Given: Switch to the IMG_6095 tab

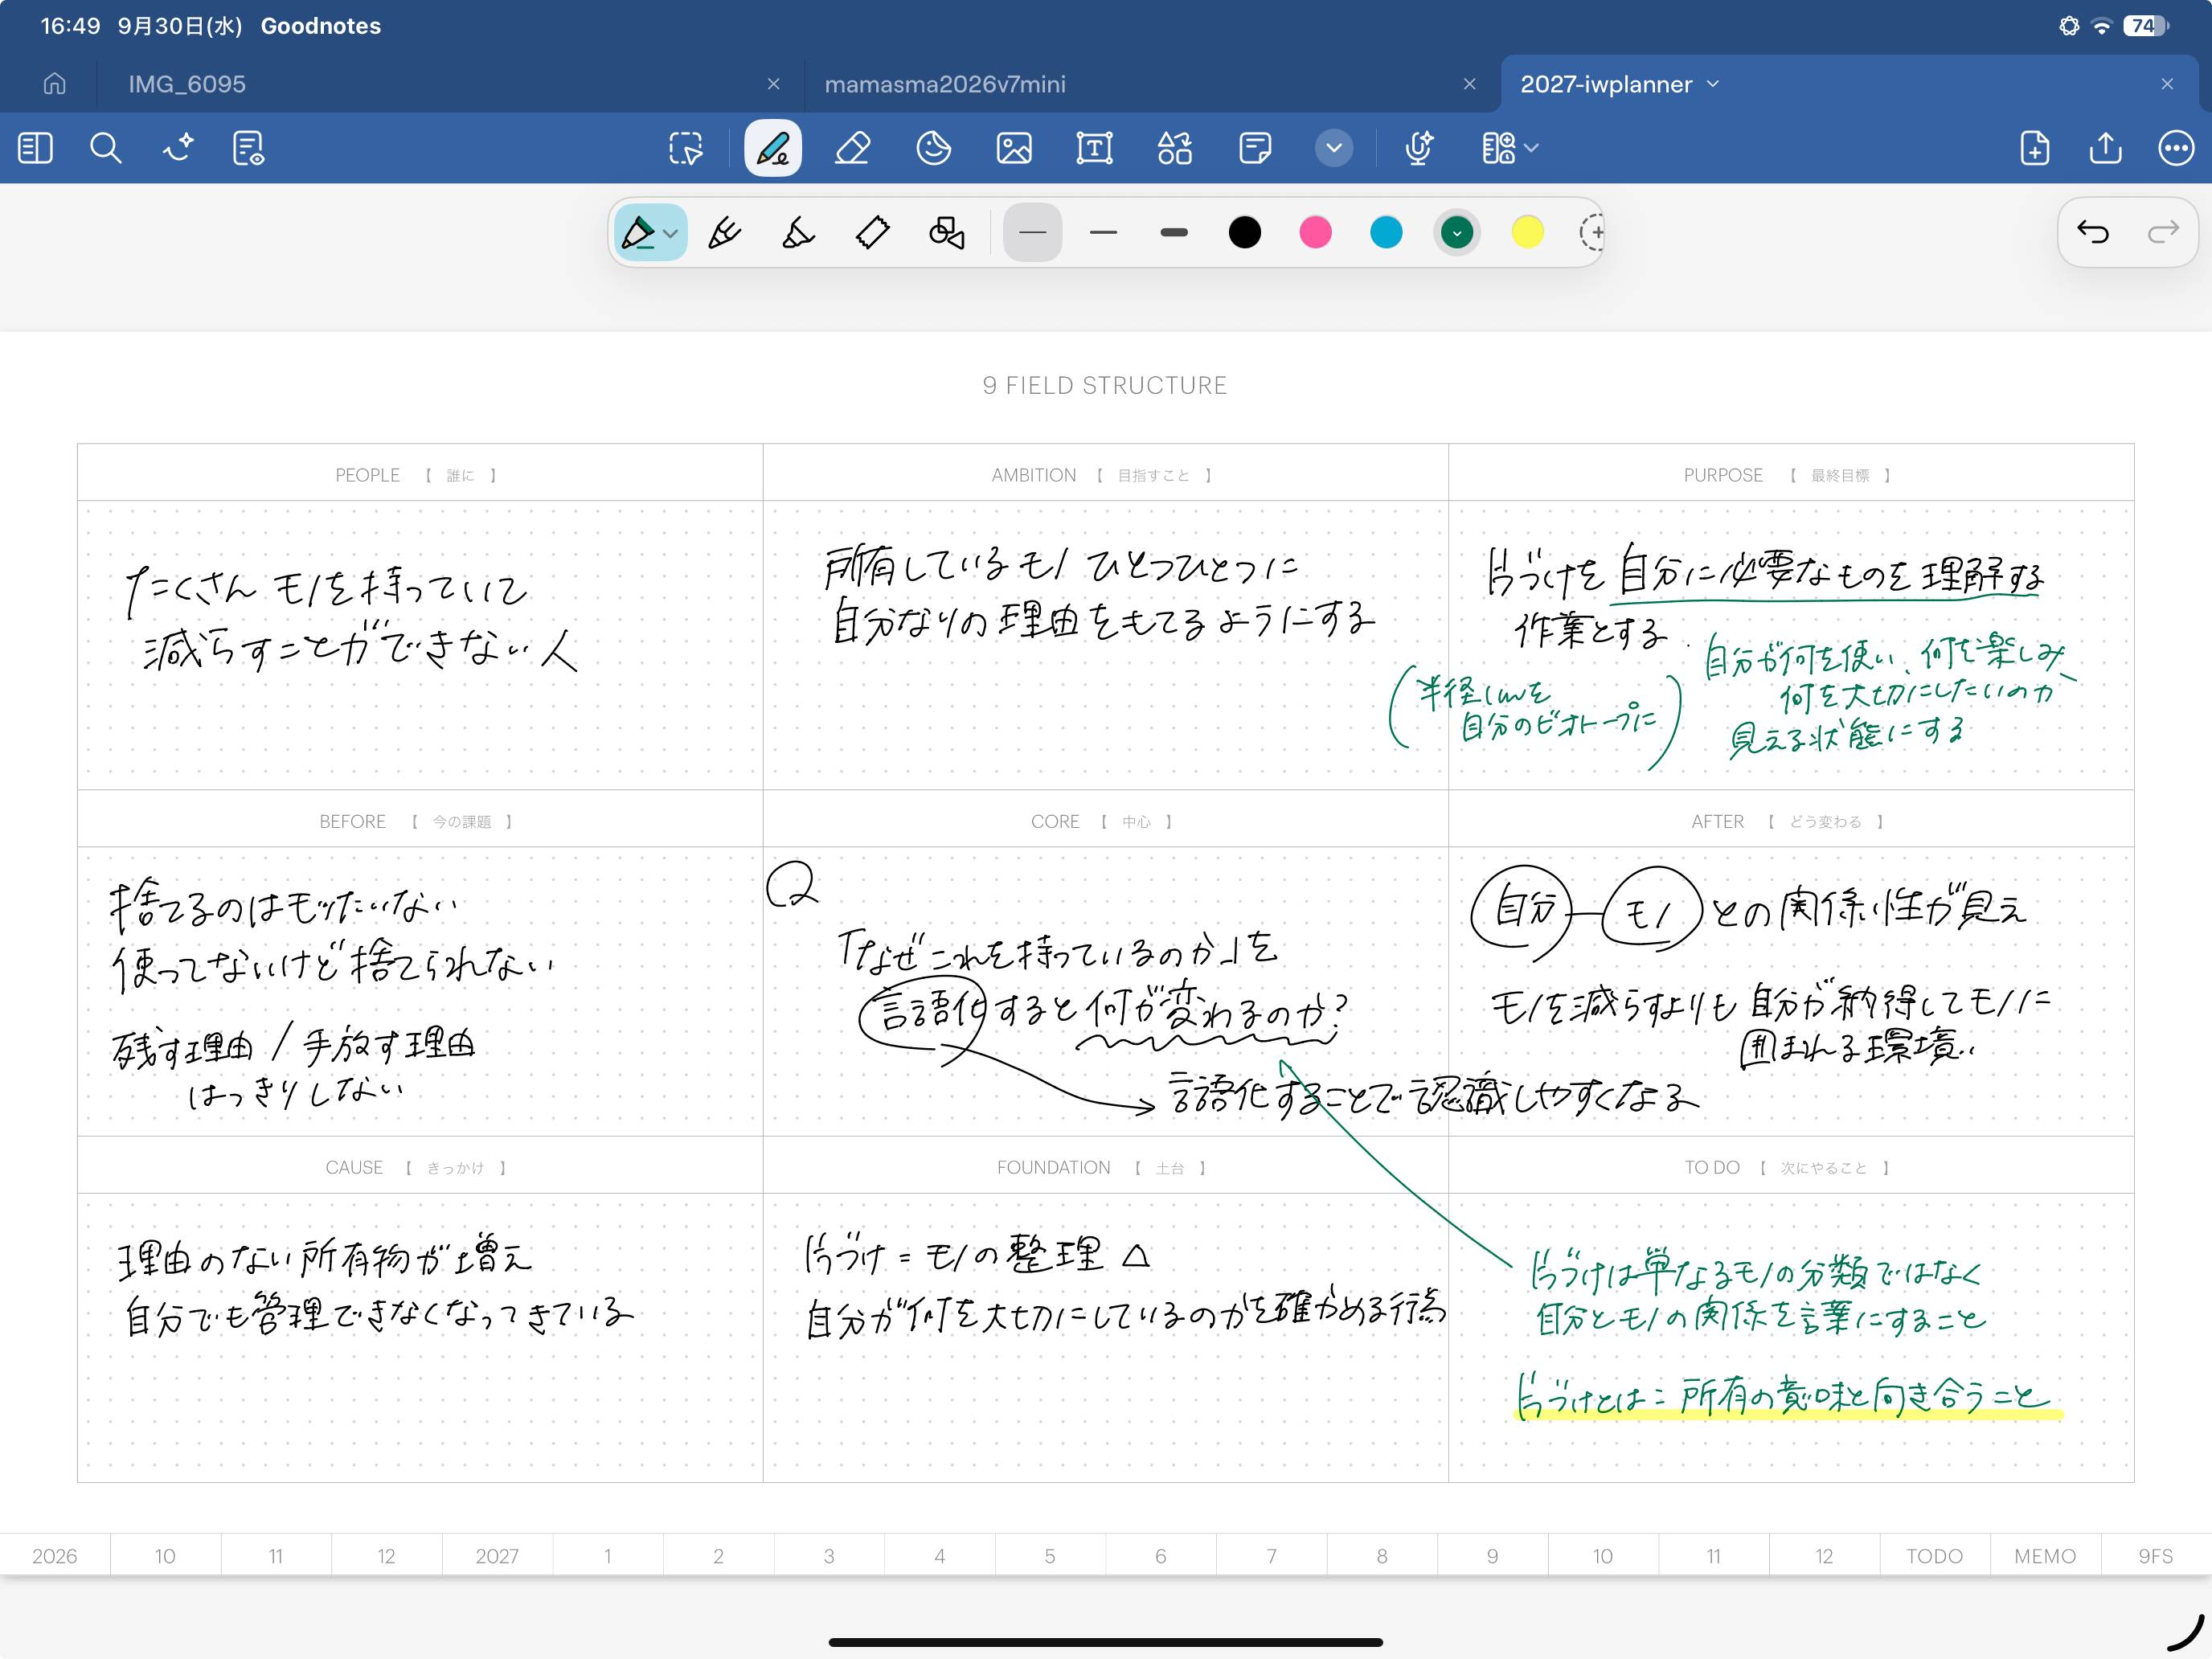Looking at the screenshot, I should point(187,84).
